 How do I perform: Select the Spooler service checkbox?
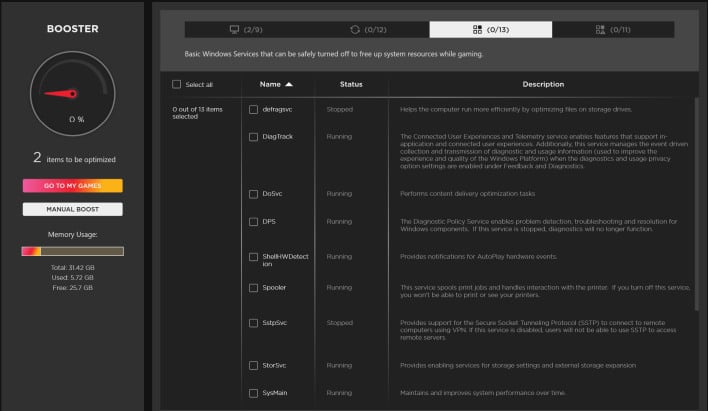pos(253,287)
